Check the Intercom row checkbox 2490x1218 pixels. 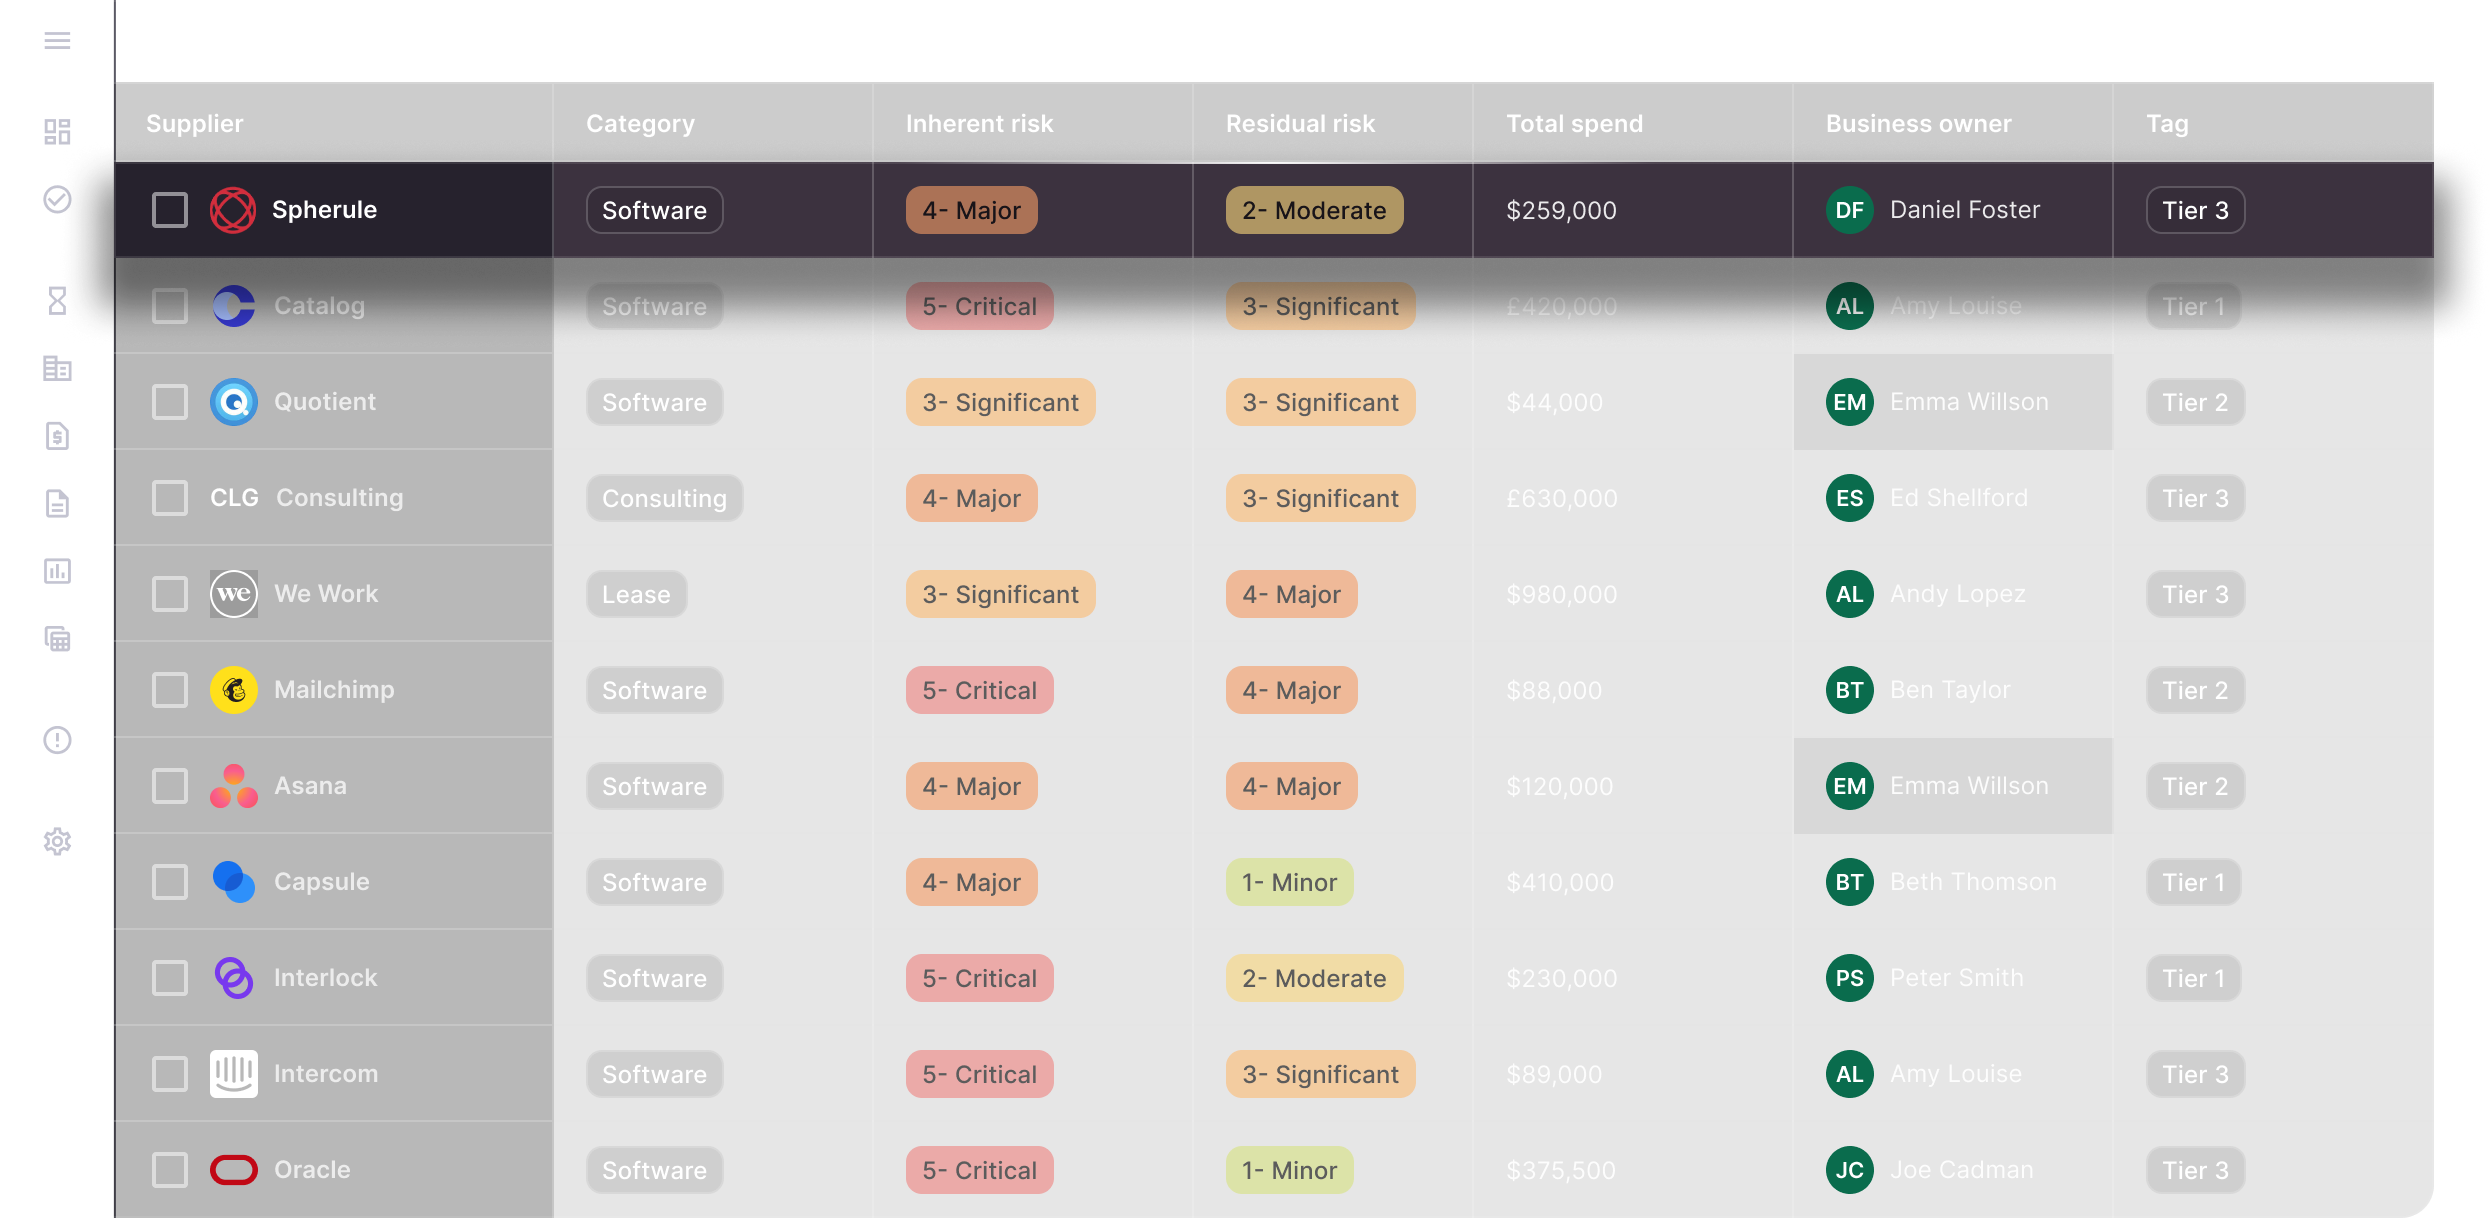point(170,1074)
